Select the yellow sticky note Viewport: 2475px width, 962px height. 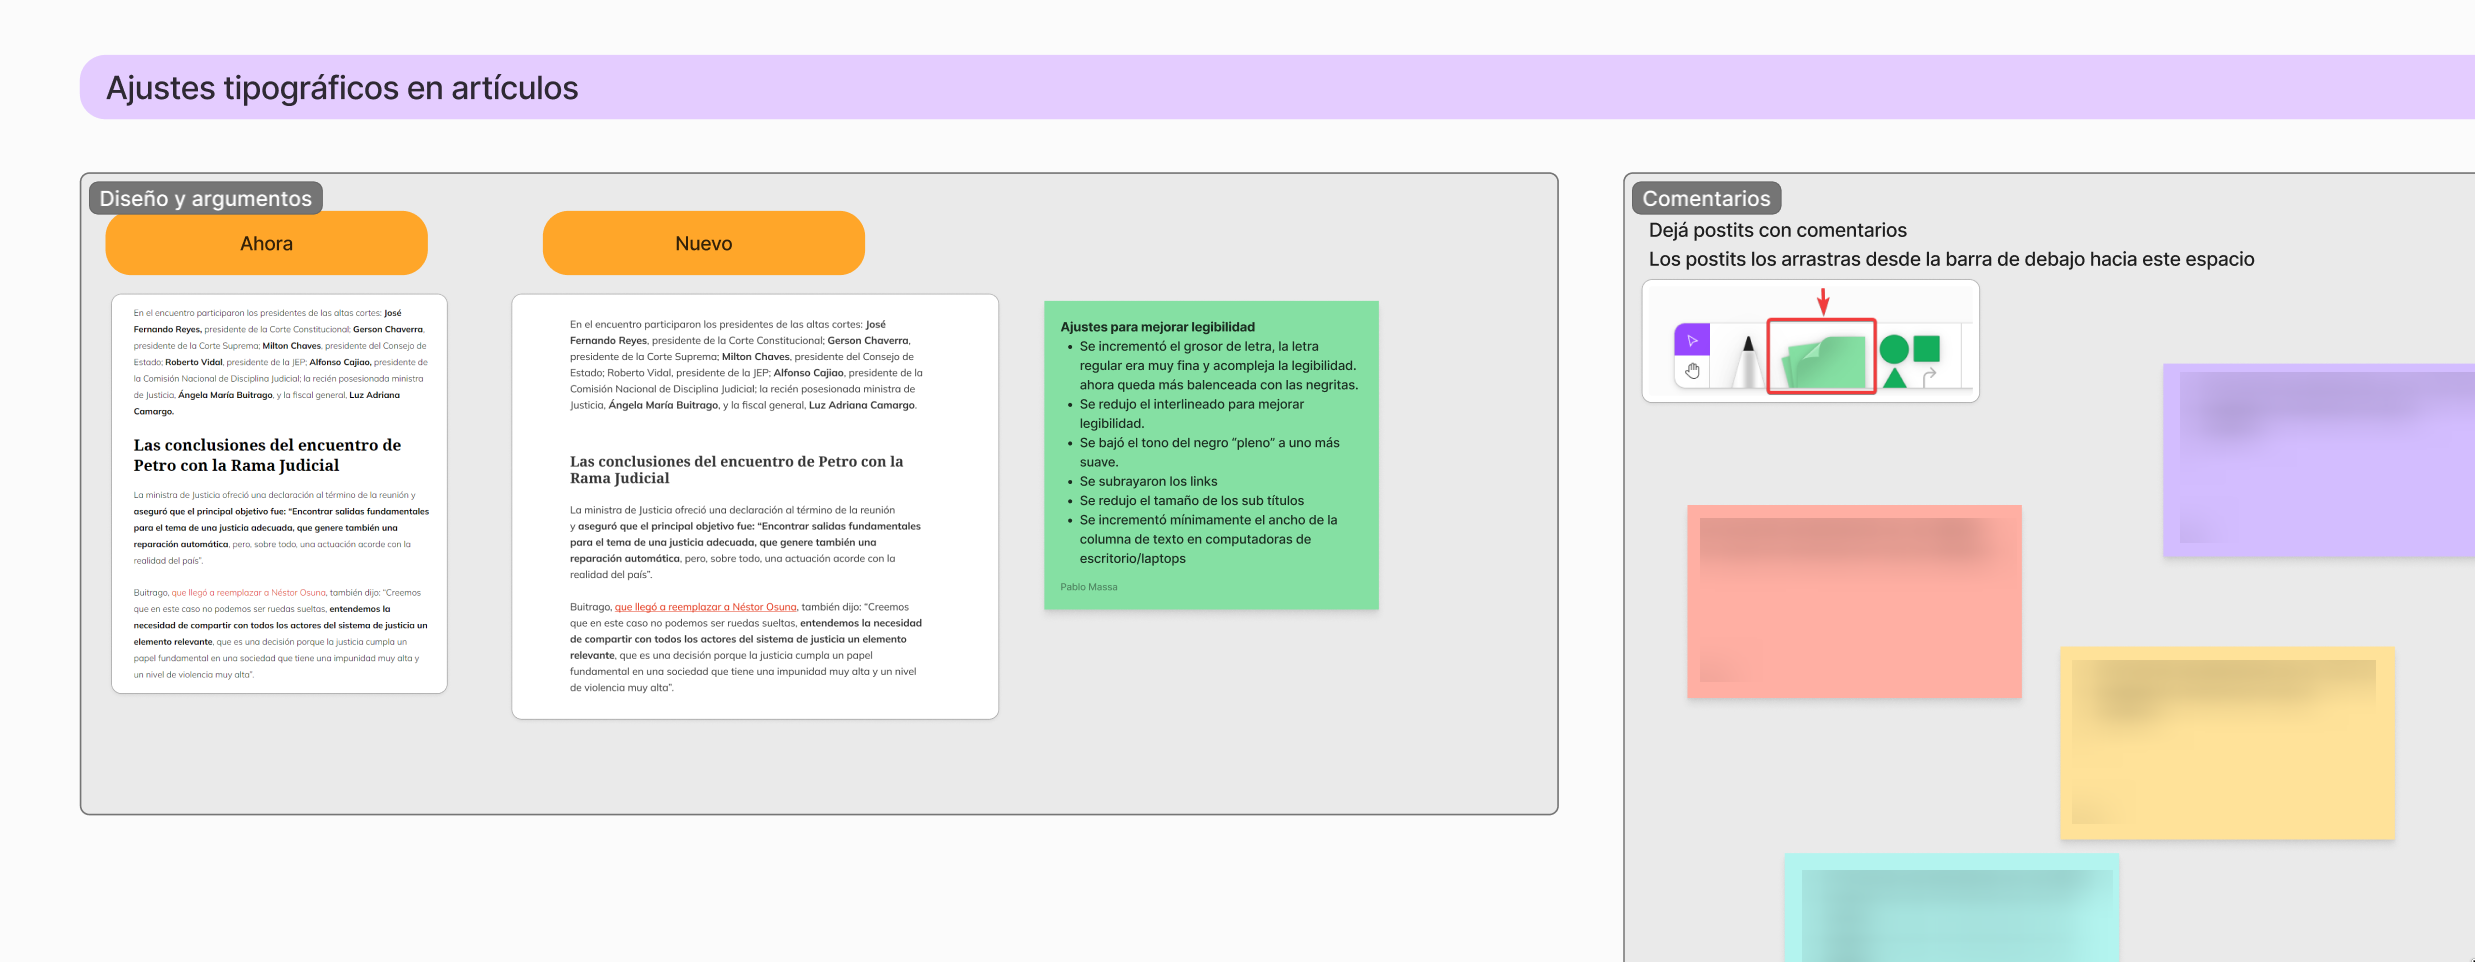pos(2227,743)
